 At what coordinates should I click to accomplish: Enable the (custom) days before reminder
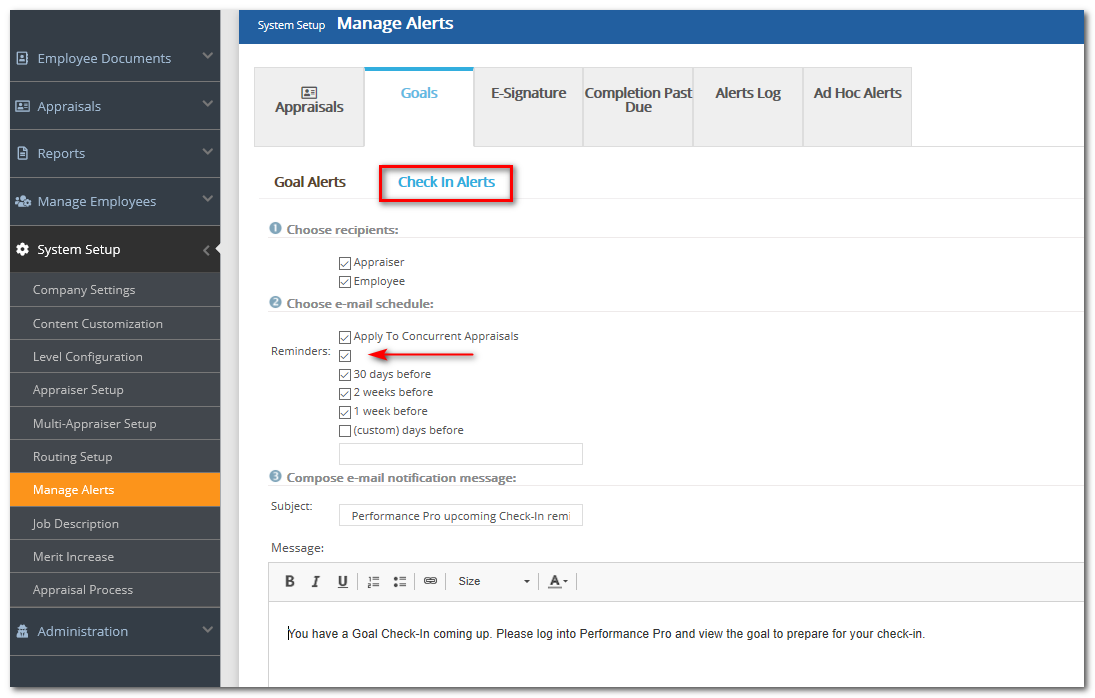click(x=345, y=430)
